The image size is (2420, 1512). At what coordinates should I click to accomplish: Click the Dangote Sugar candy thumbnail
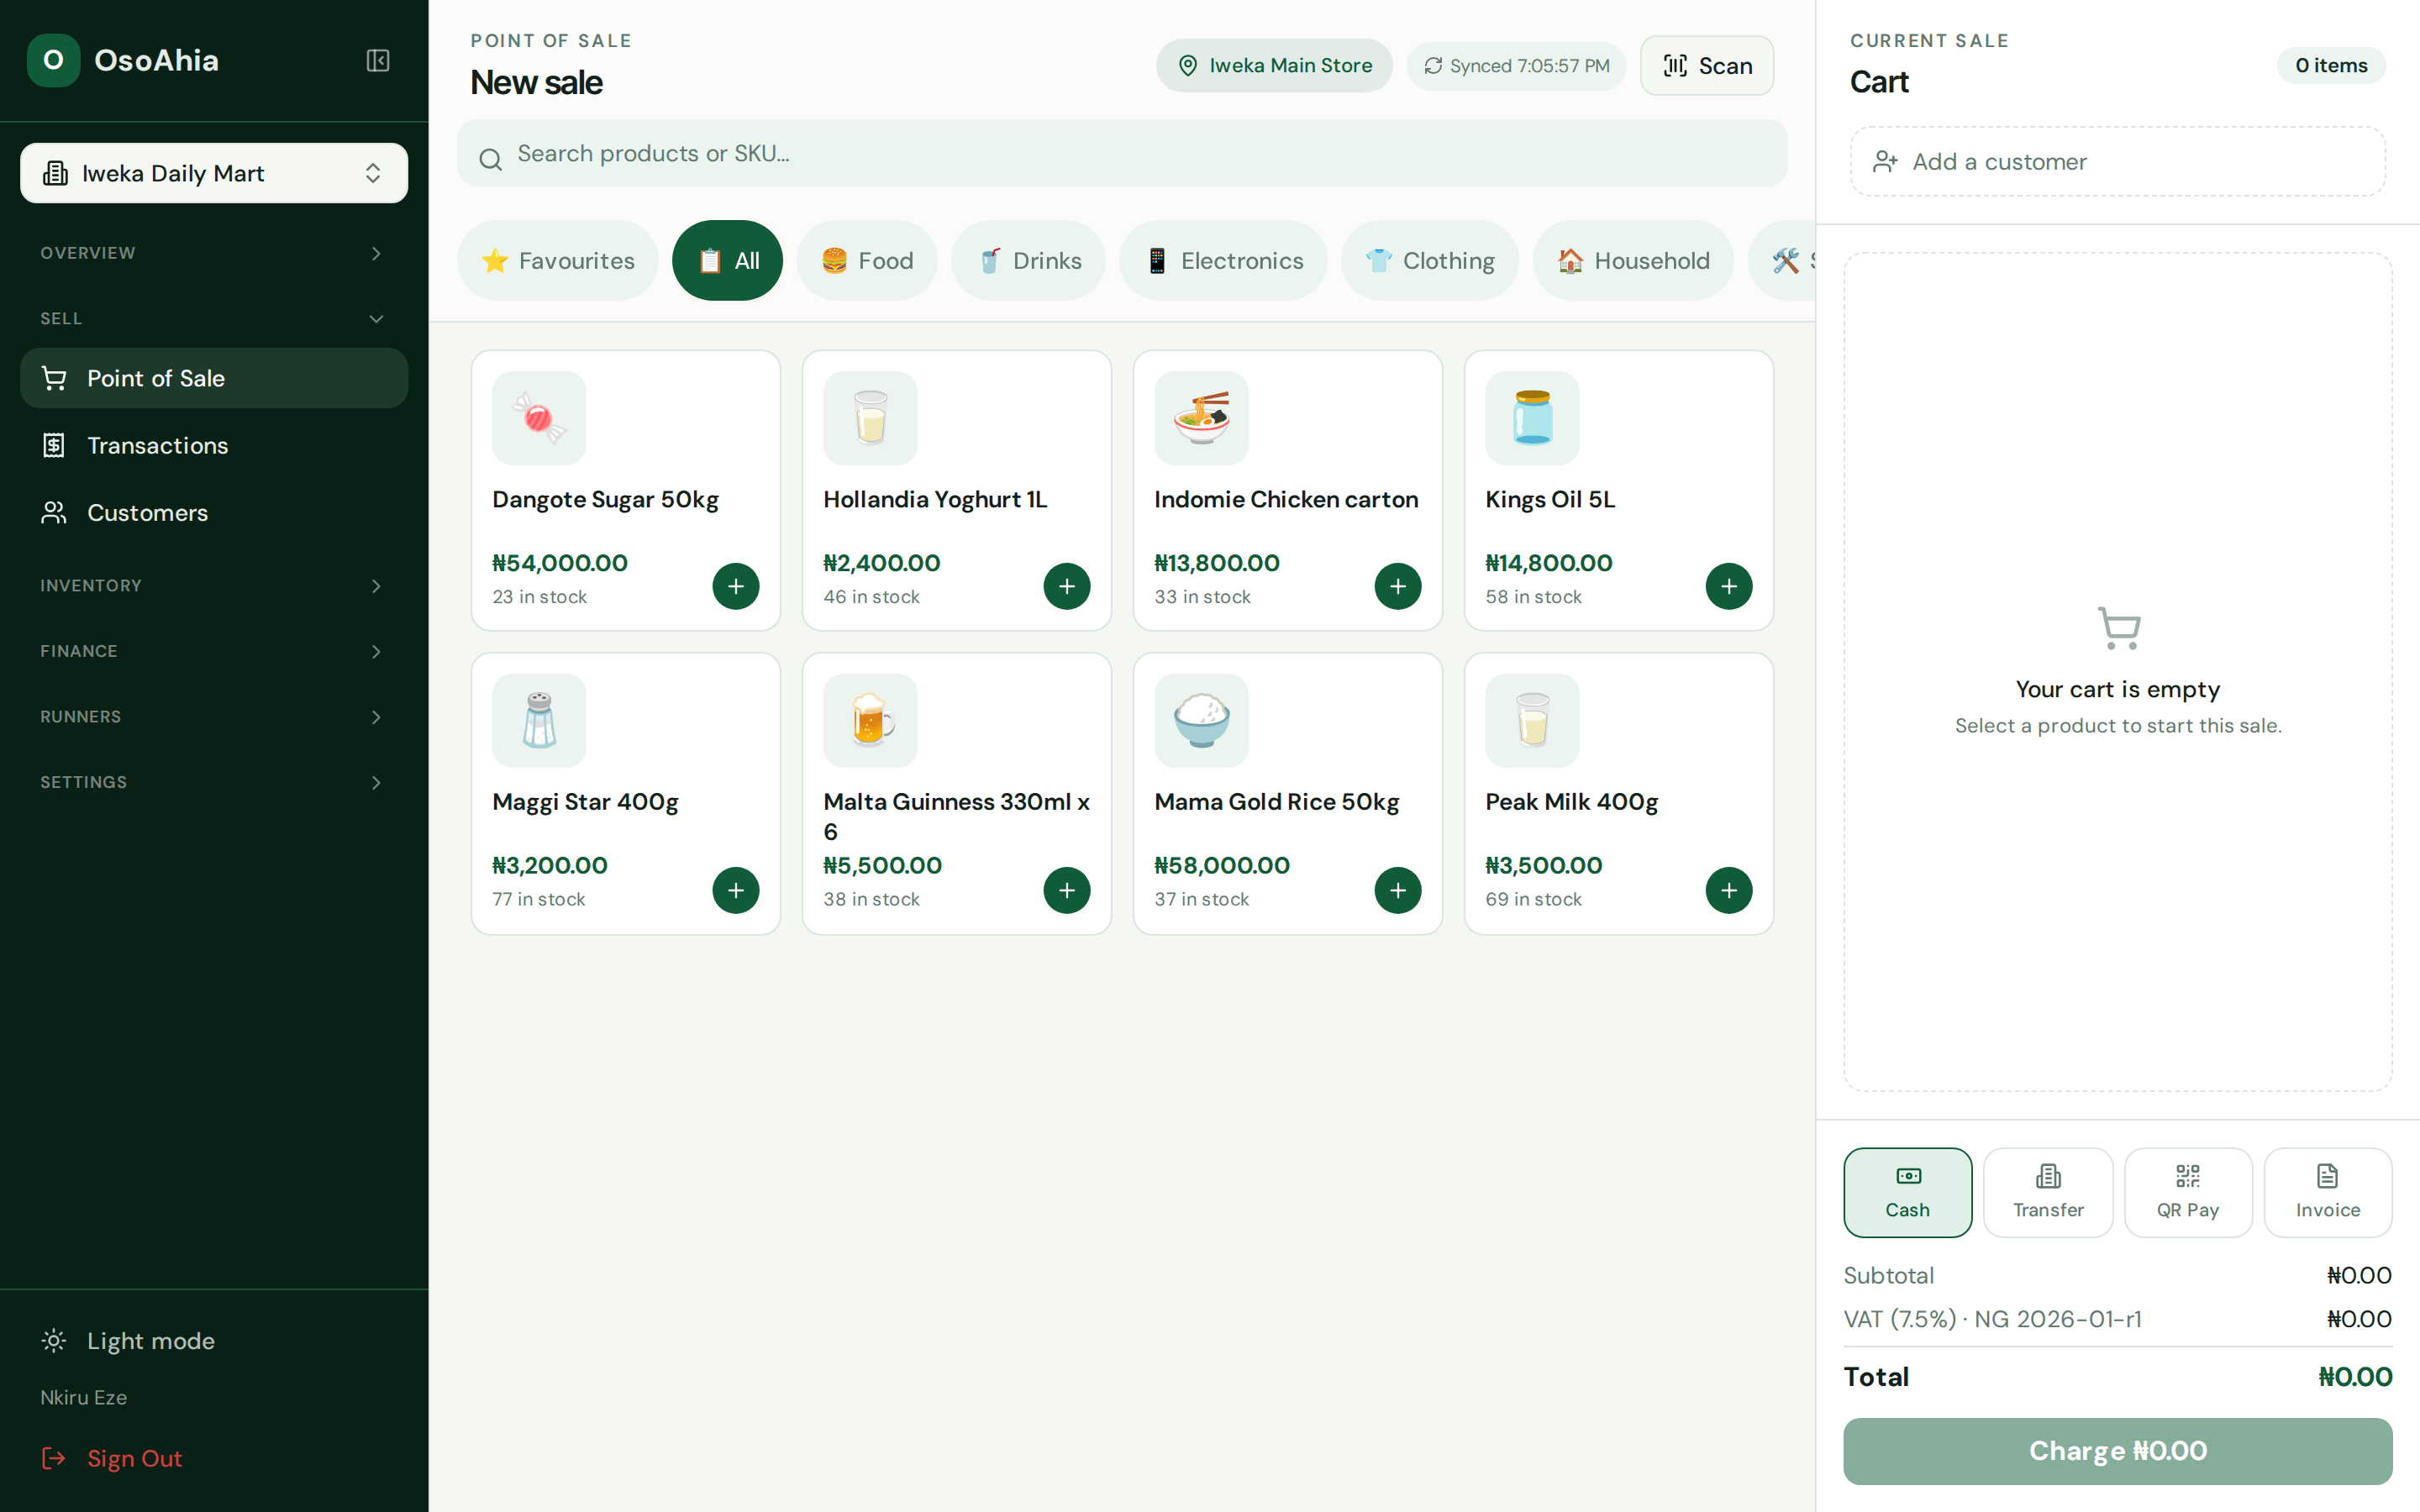pos(539,418)
